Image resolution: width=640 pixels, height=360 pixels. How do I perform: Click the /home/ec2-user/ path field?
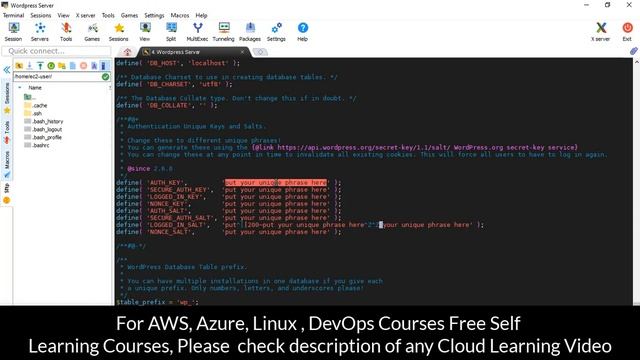click(57, 76)
